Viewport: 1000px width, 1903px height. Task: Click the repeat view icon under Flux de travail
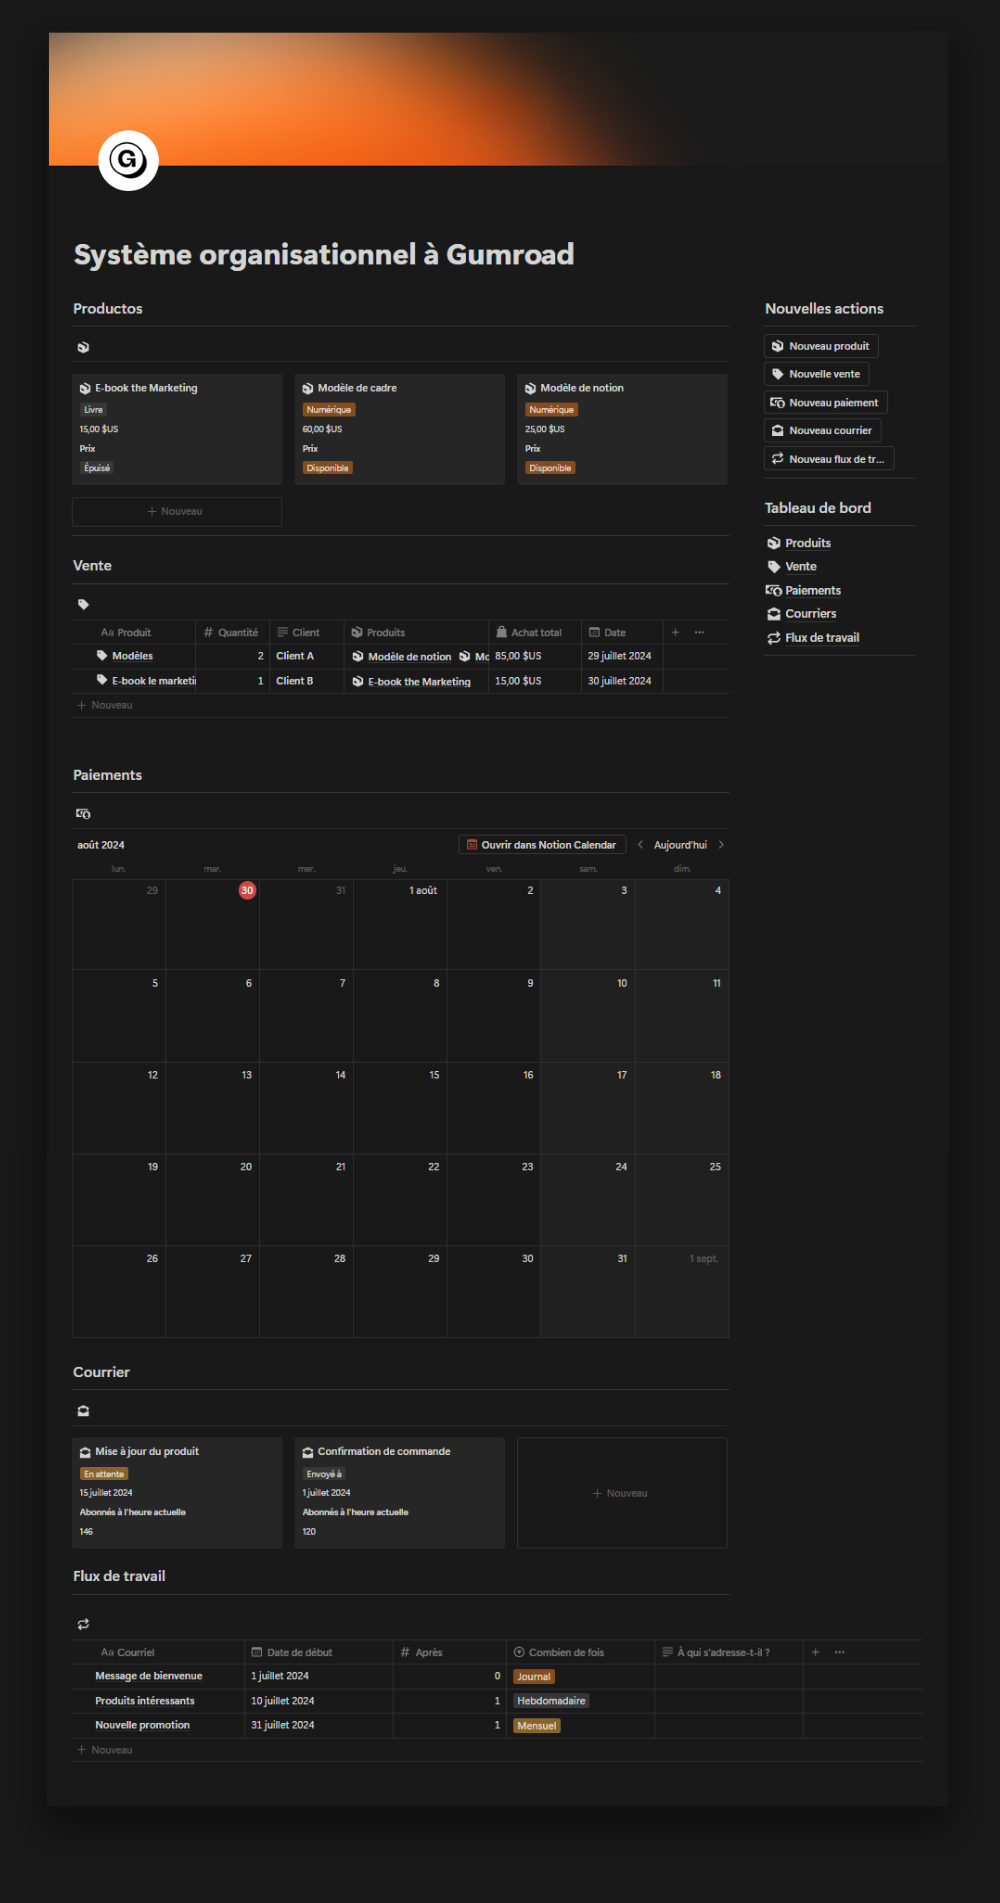point(83,1624)
